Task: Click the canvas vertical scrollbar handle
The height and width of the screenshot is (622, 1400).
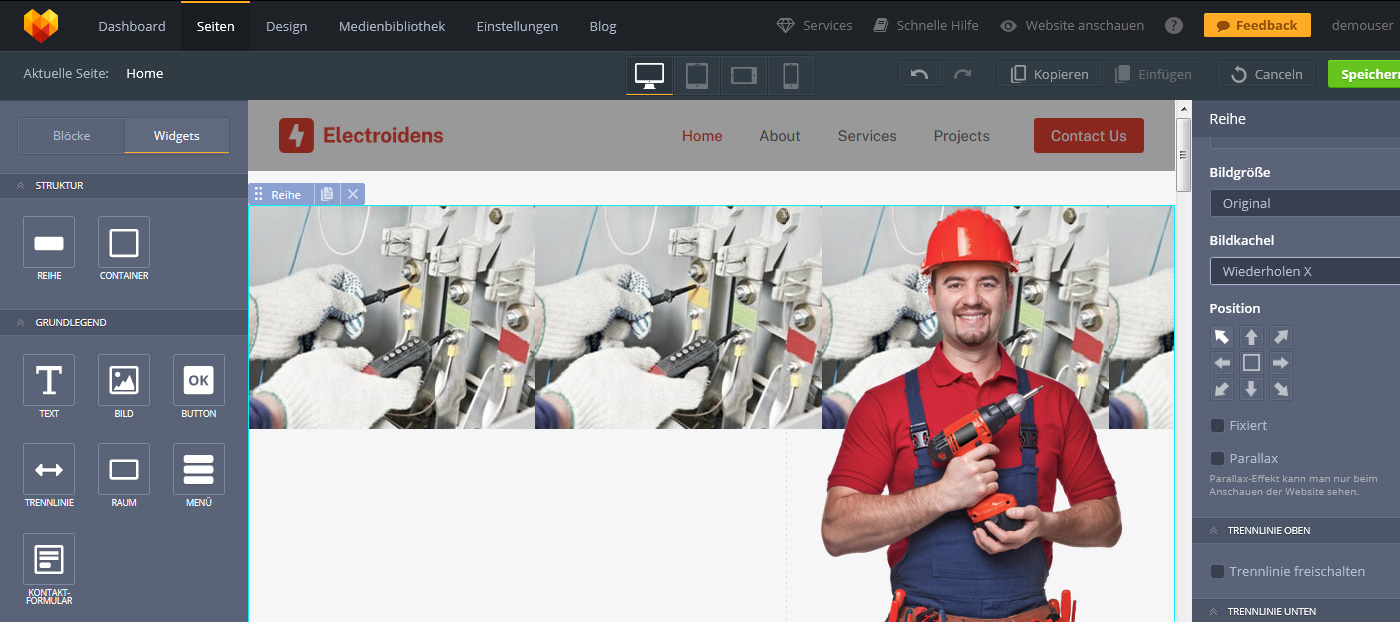Action: [1183, 154]
